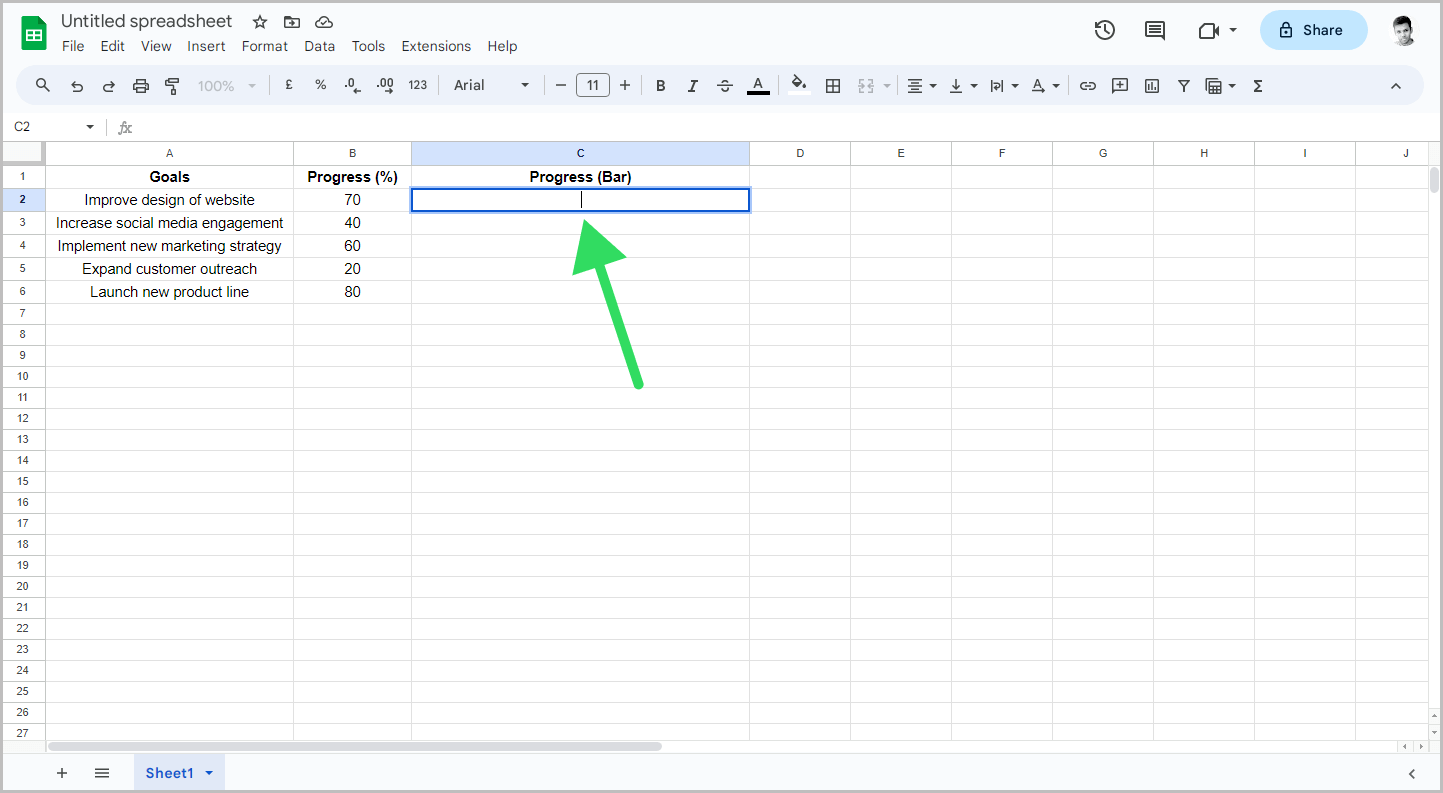Toggle strikethrough formatting
The height and width of the screenshot is (793, 1443).
click(x=725, y=85)
